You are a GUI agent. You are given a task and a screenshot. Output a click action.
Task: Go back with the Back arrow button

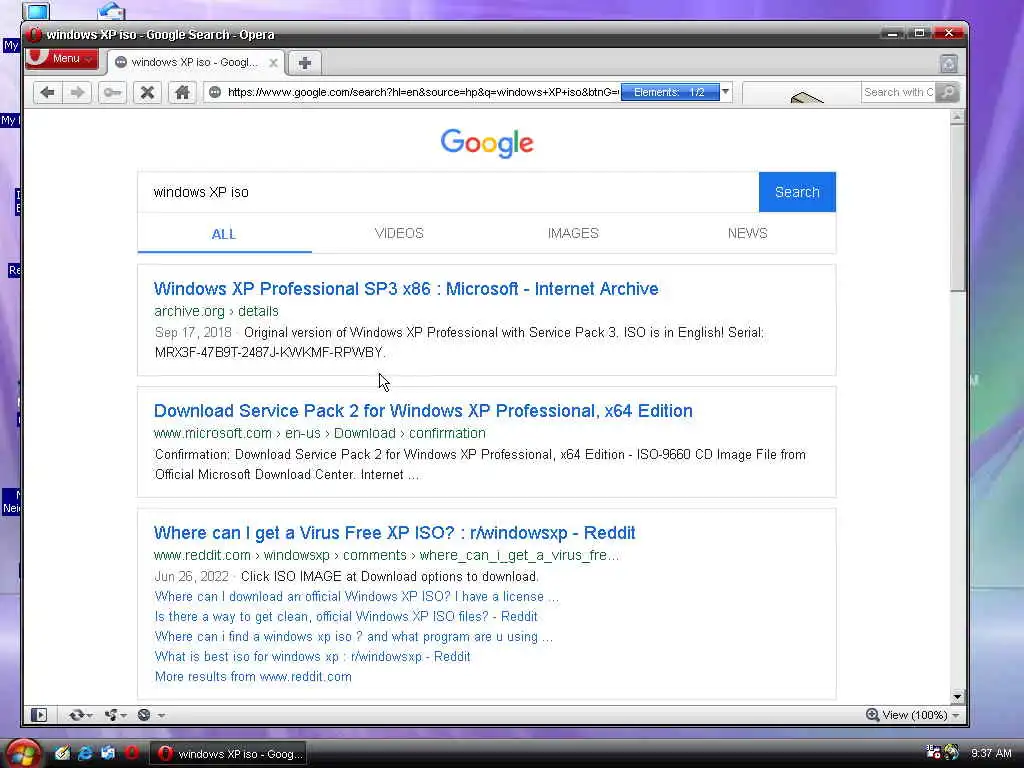point(48,92)
